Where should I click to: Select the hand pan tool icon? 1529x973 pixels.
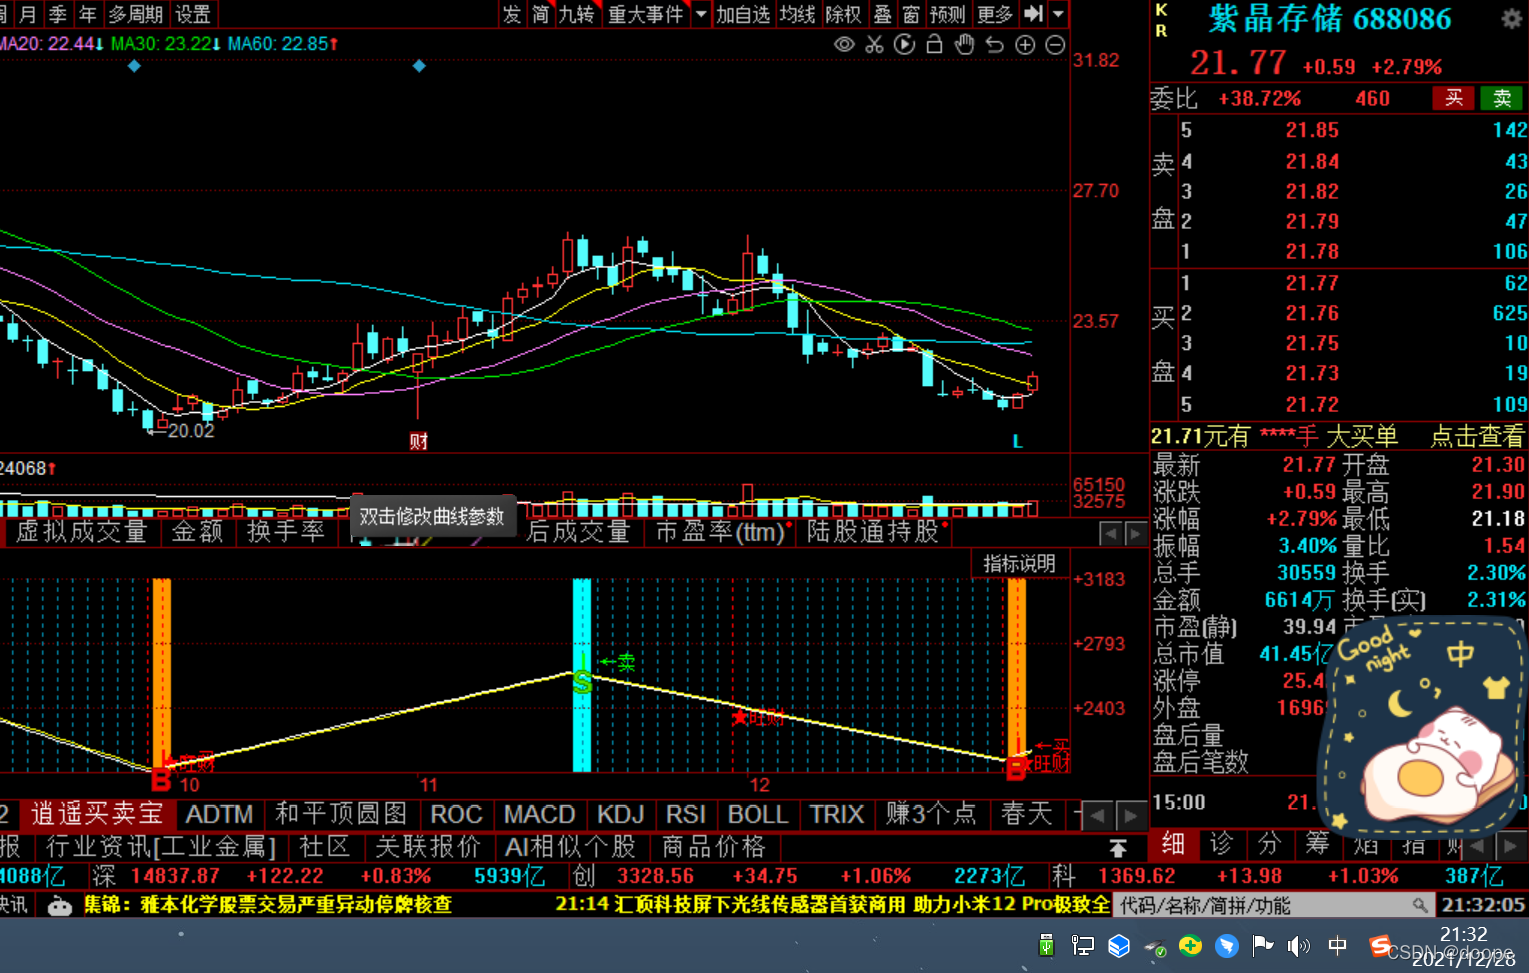click(965, 45)
